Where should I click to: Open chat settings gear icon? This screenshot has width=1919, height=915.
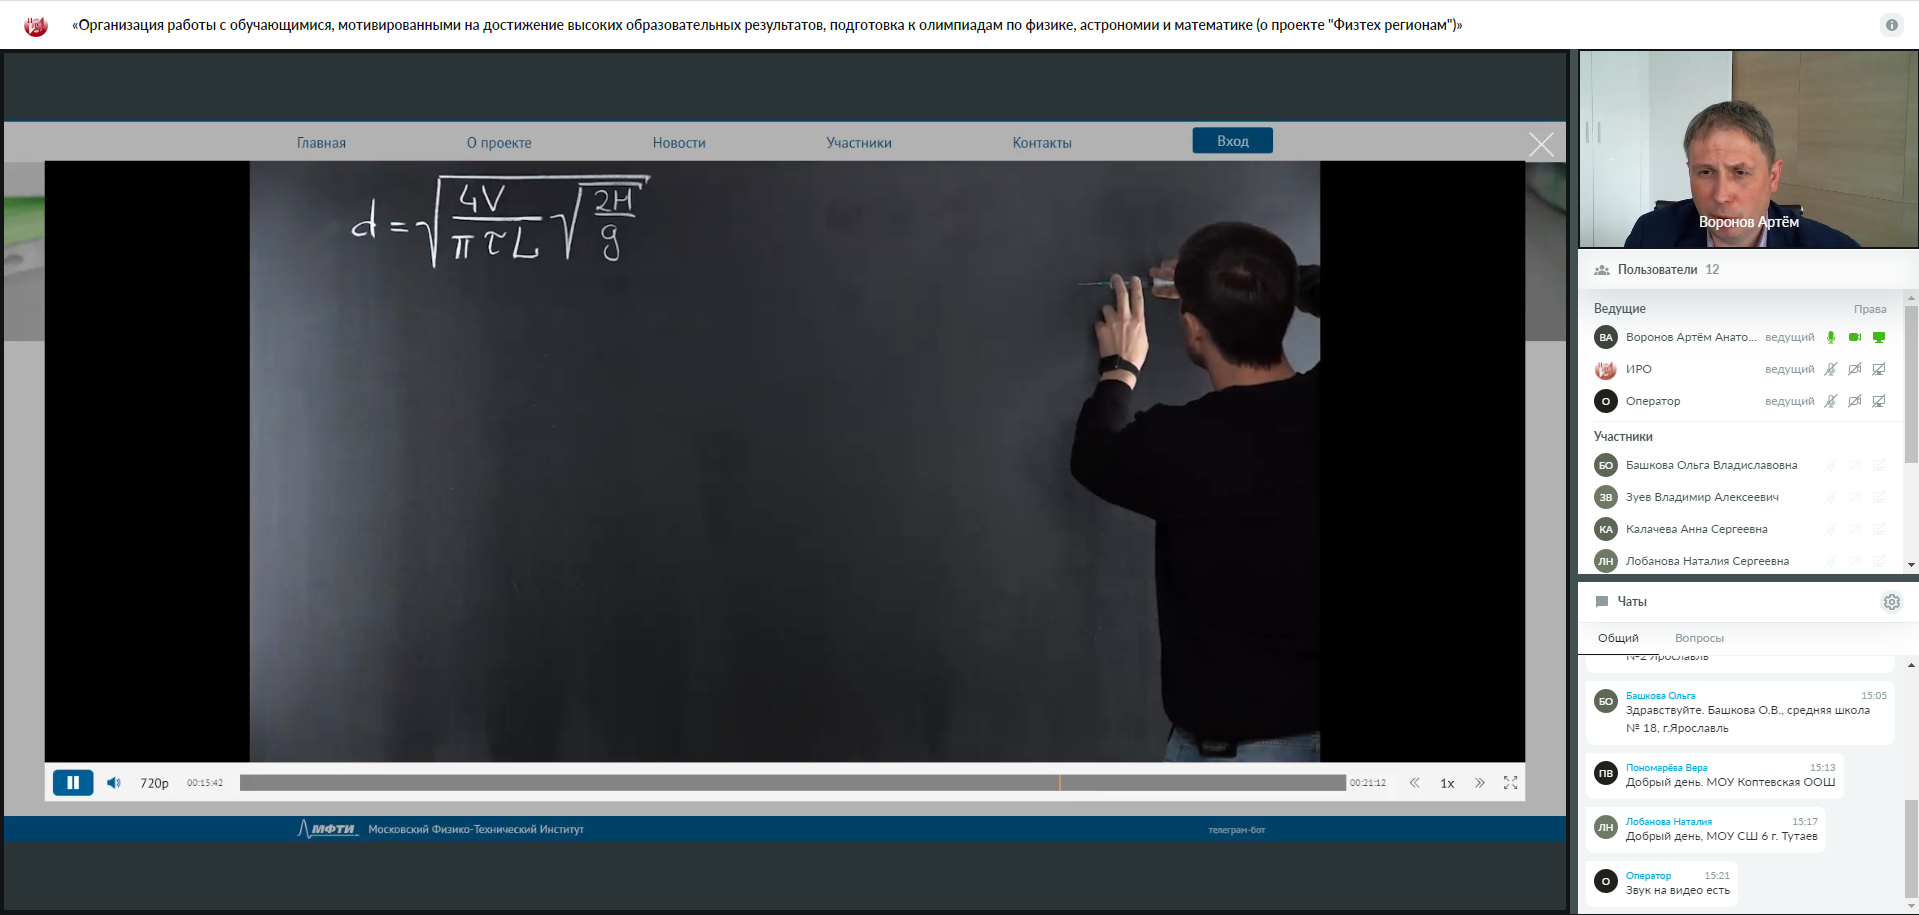(x=1892, y=602)
